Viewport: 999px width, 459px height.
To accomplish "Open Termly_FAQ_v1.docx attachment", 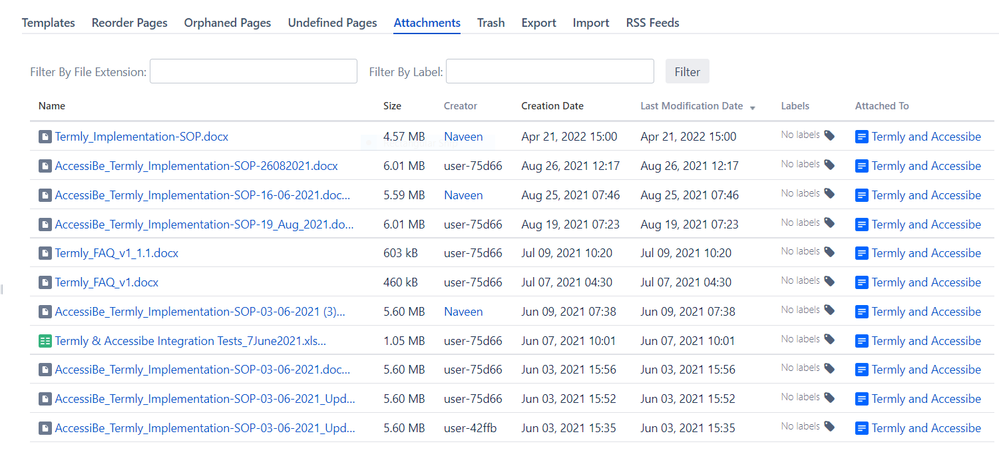I will pyautogui.click(x=106, y=282).
